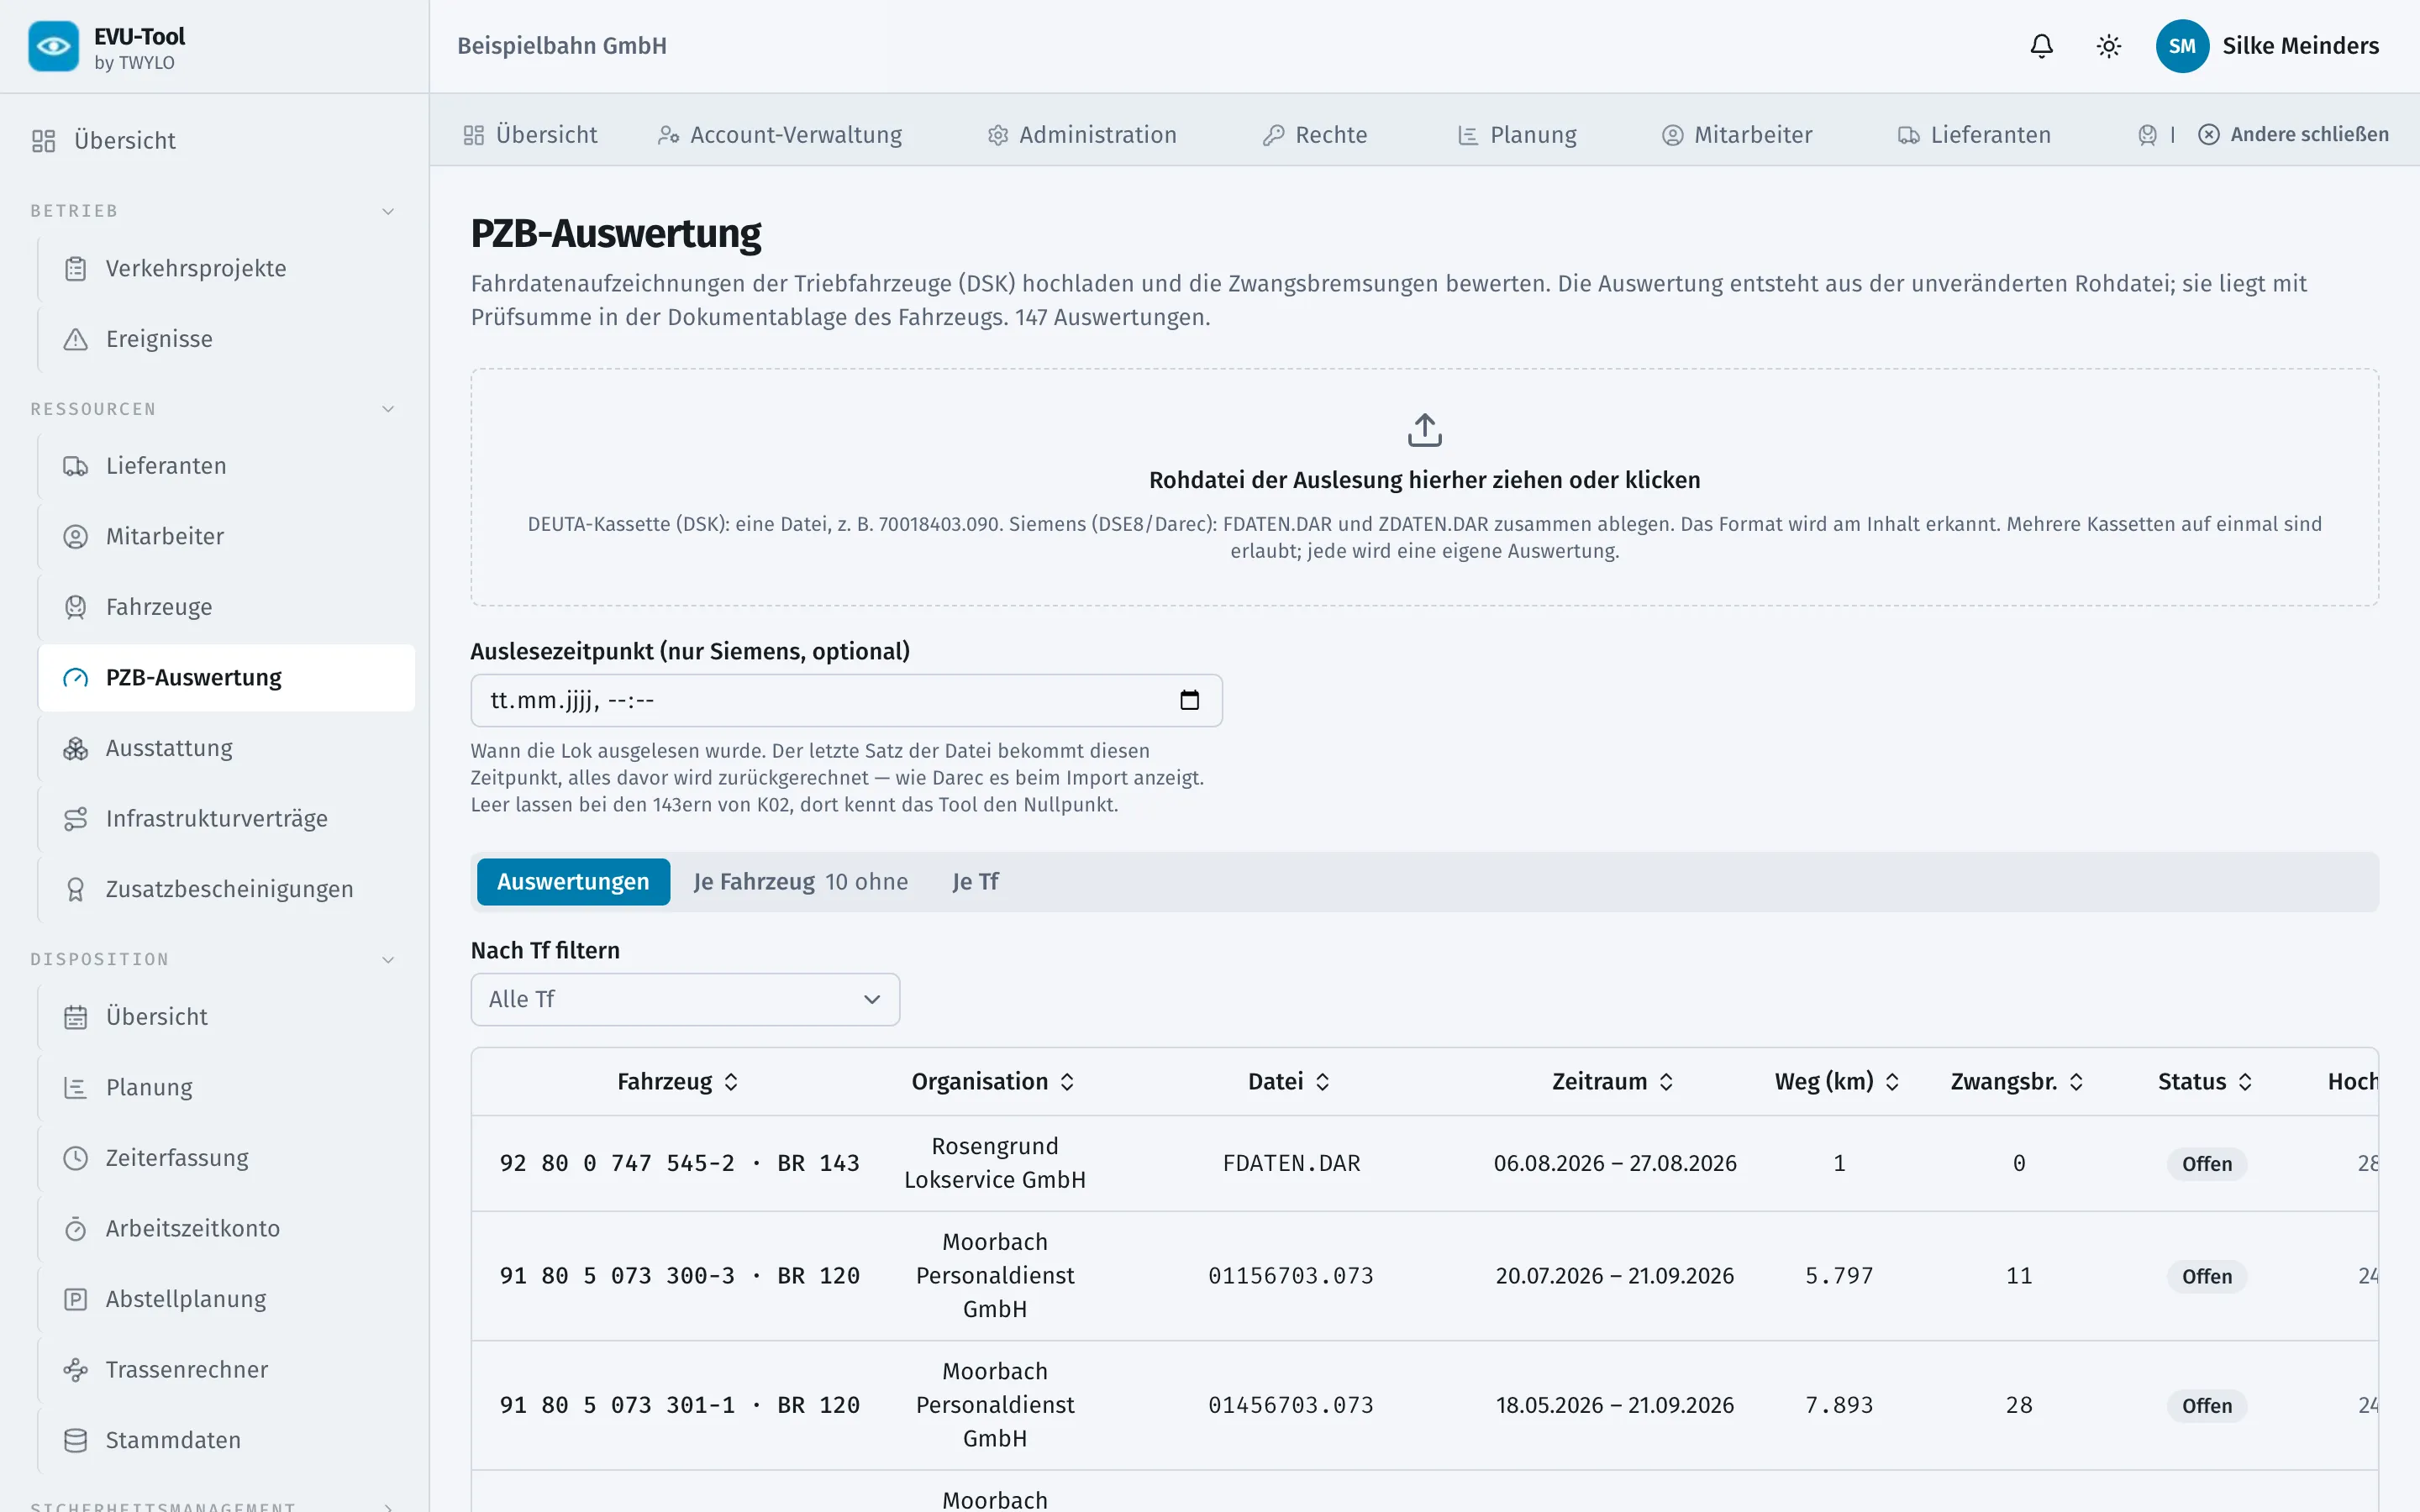This screenshot has width=2420, height=1512.
Task: Open sidebar Übersicht at top
Action: (214, 141)
